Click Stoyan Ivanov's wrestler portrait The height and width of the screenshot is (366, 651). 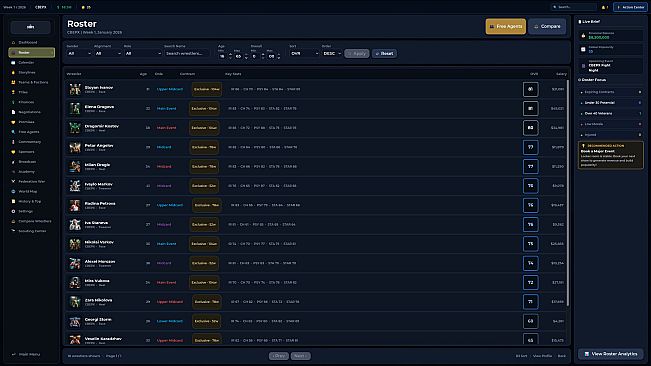(x=75, y=89)
